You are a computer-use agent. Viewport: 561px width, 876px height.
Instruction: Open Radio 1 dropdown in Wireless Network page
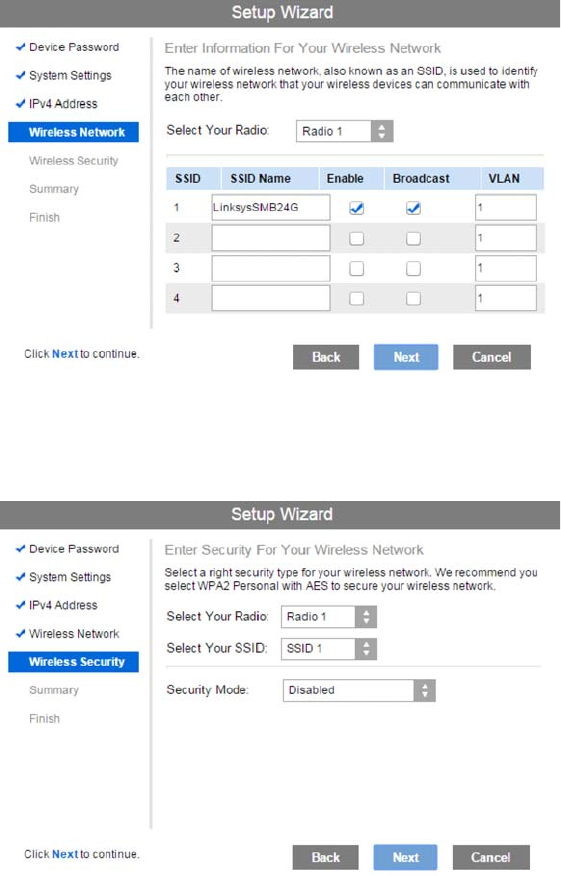tap(345, 131)
